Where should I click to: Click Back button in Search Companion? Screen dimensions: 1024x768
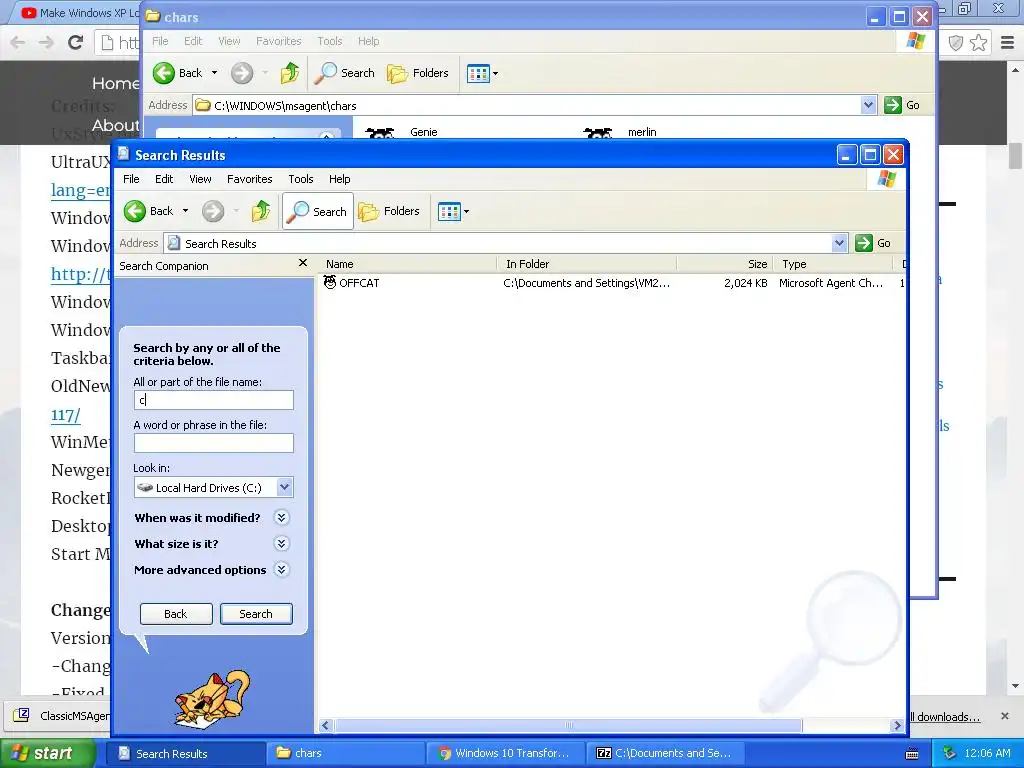tap(176, 614)
